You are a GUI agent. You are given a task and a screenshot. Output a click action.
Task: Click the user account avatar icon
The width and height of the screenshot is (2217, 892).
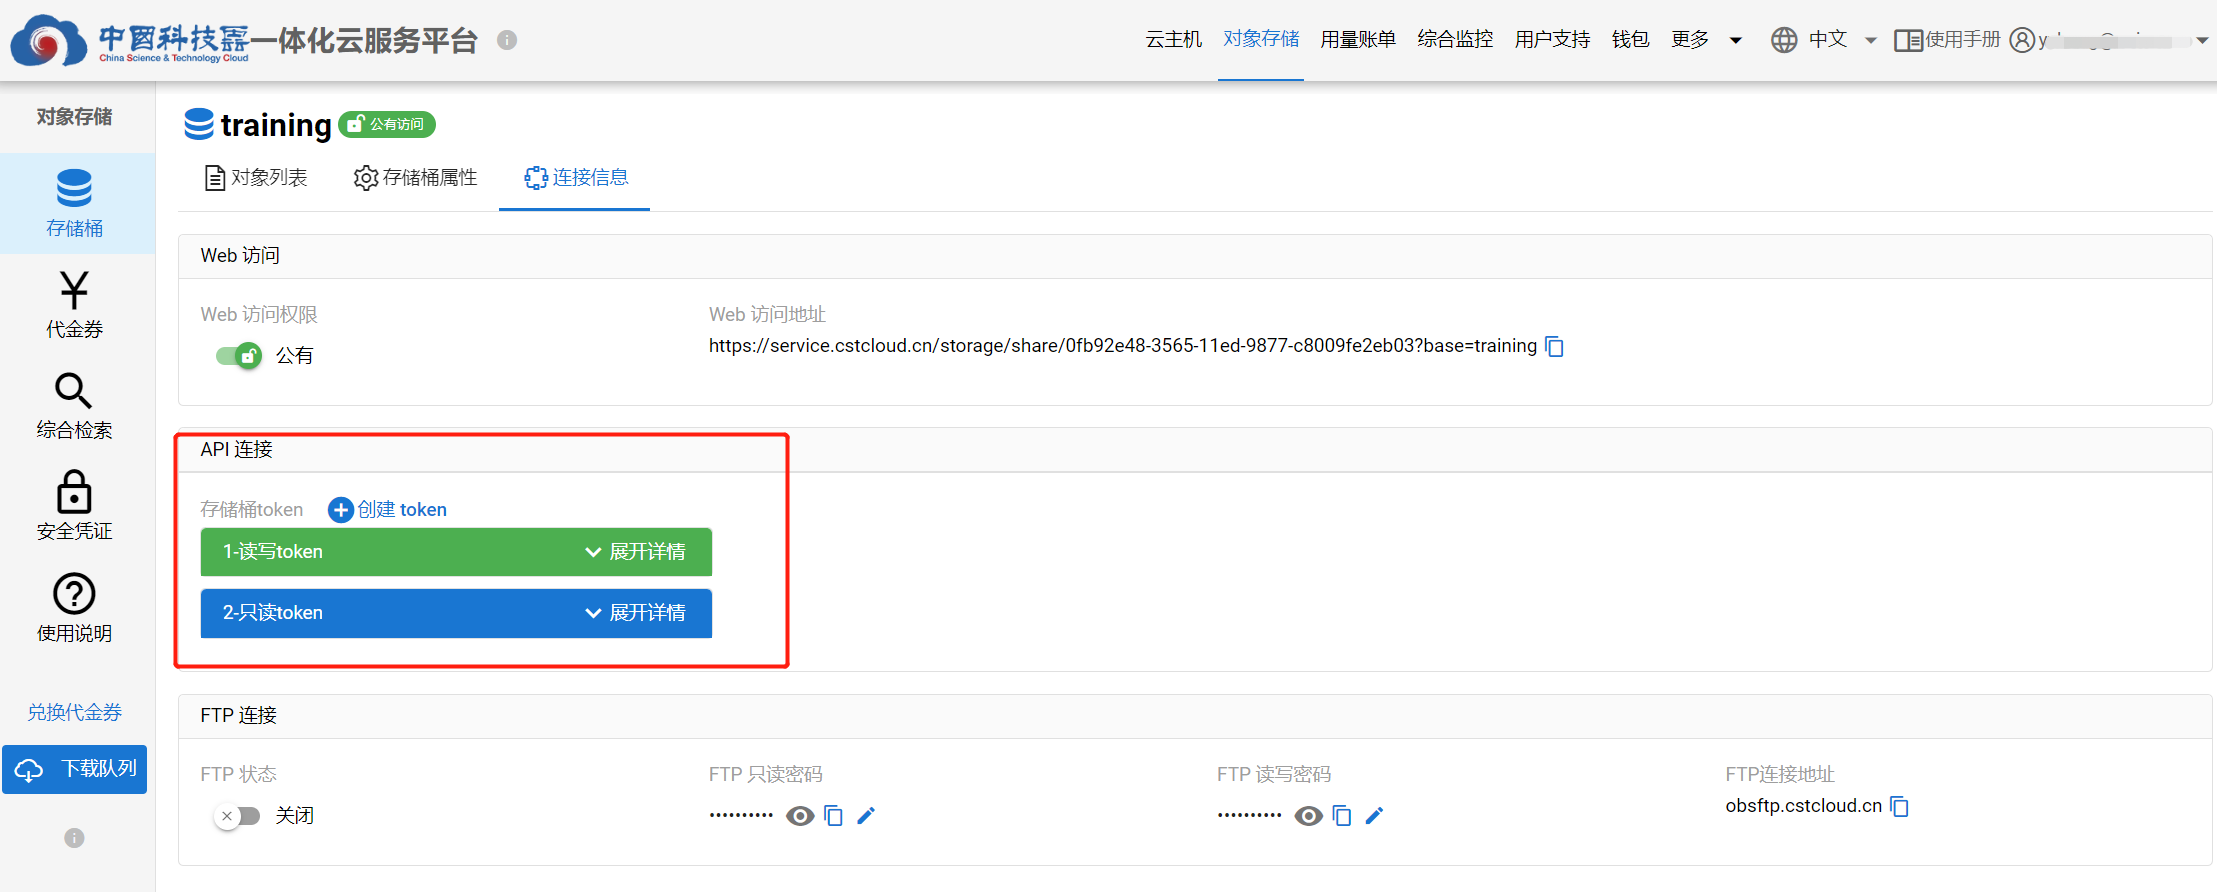(x=2022, y=40)
